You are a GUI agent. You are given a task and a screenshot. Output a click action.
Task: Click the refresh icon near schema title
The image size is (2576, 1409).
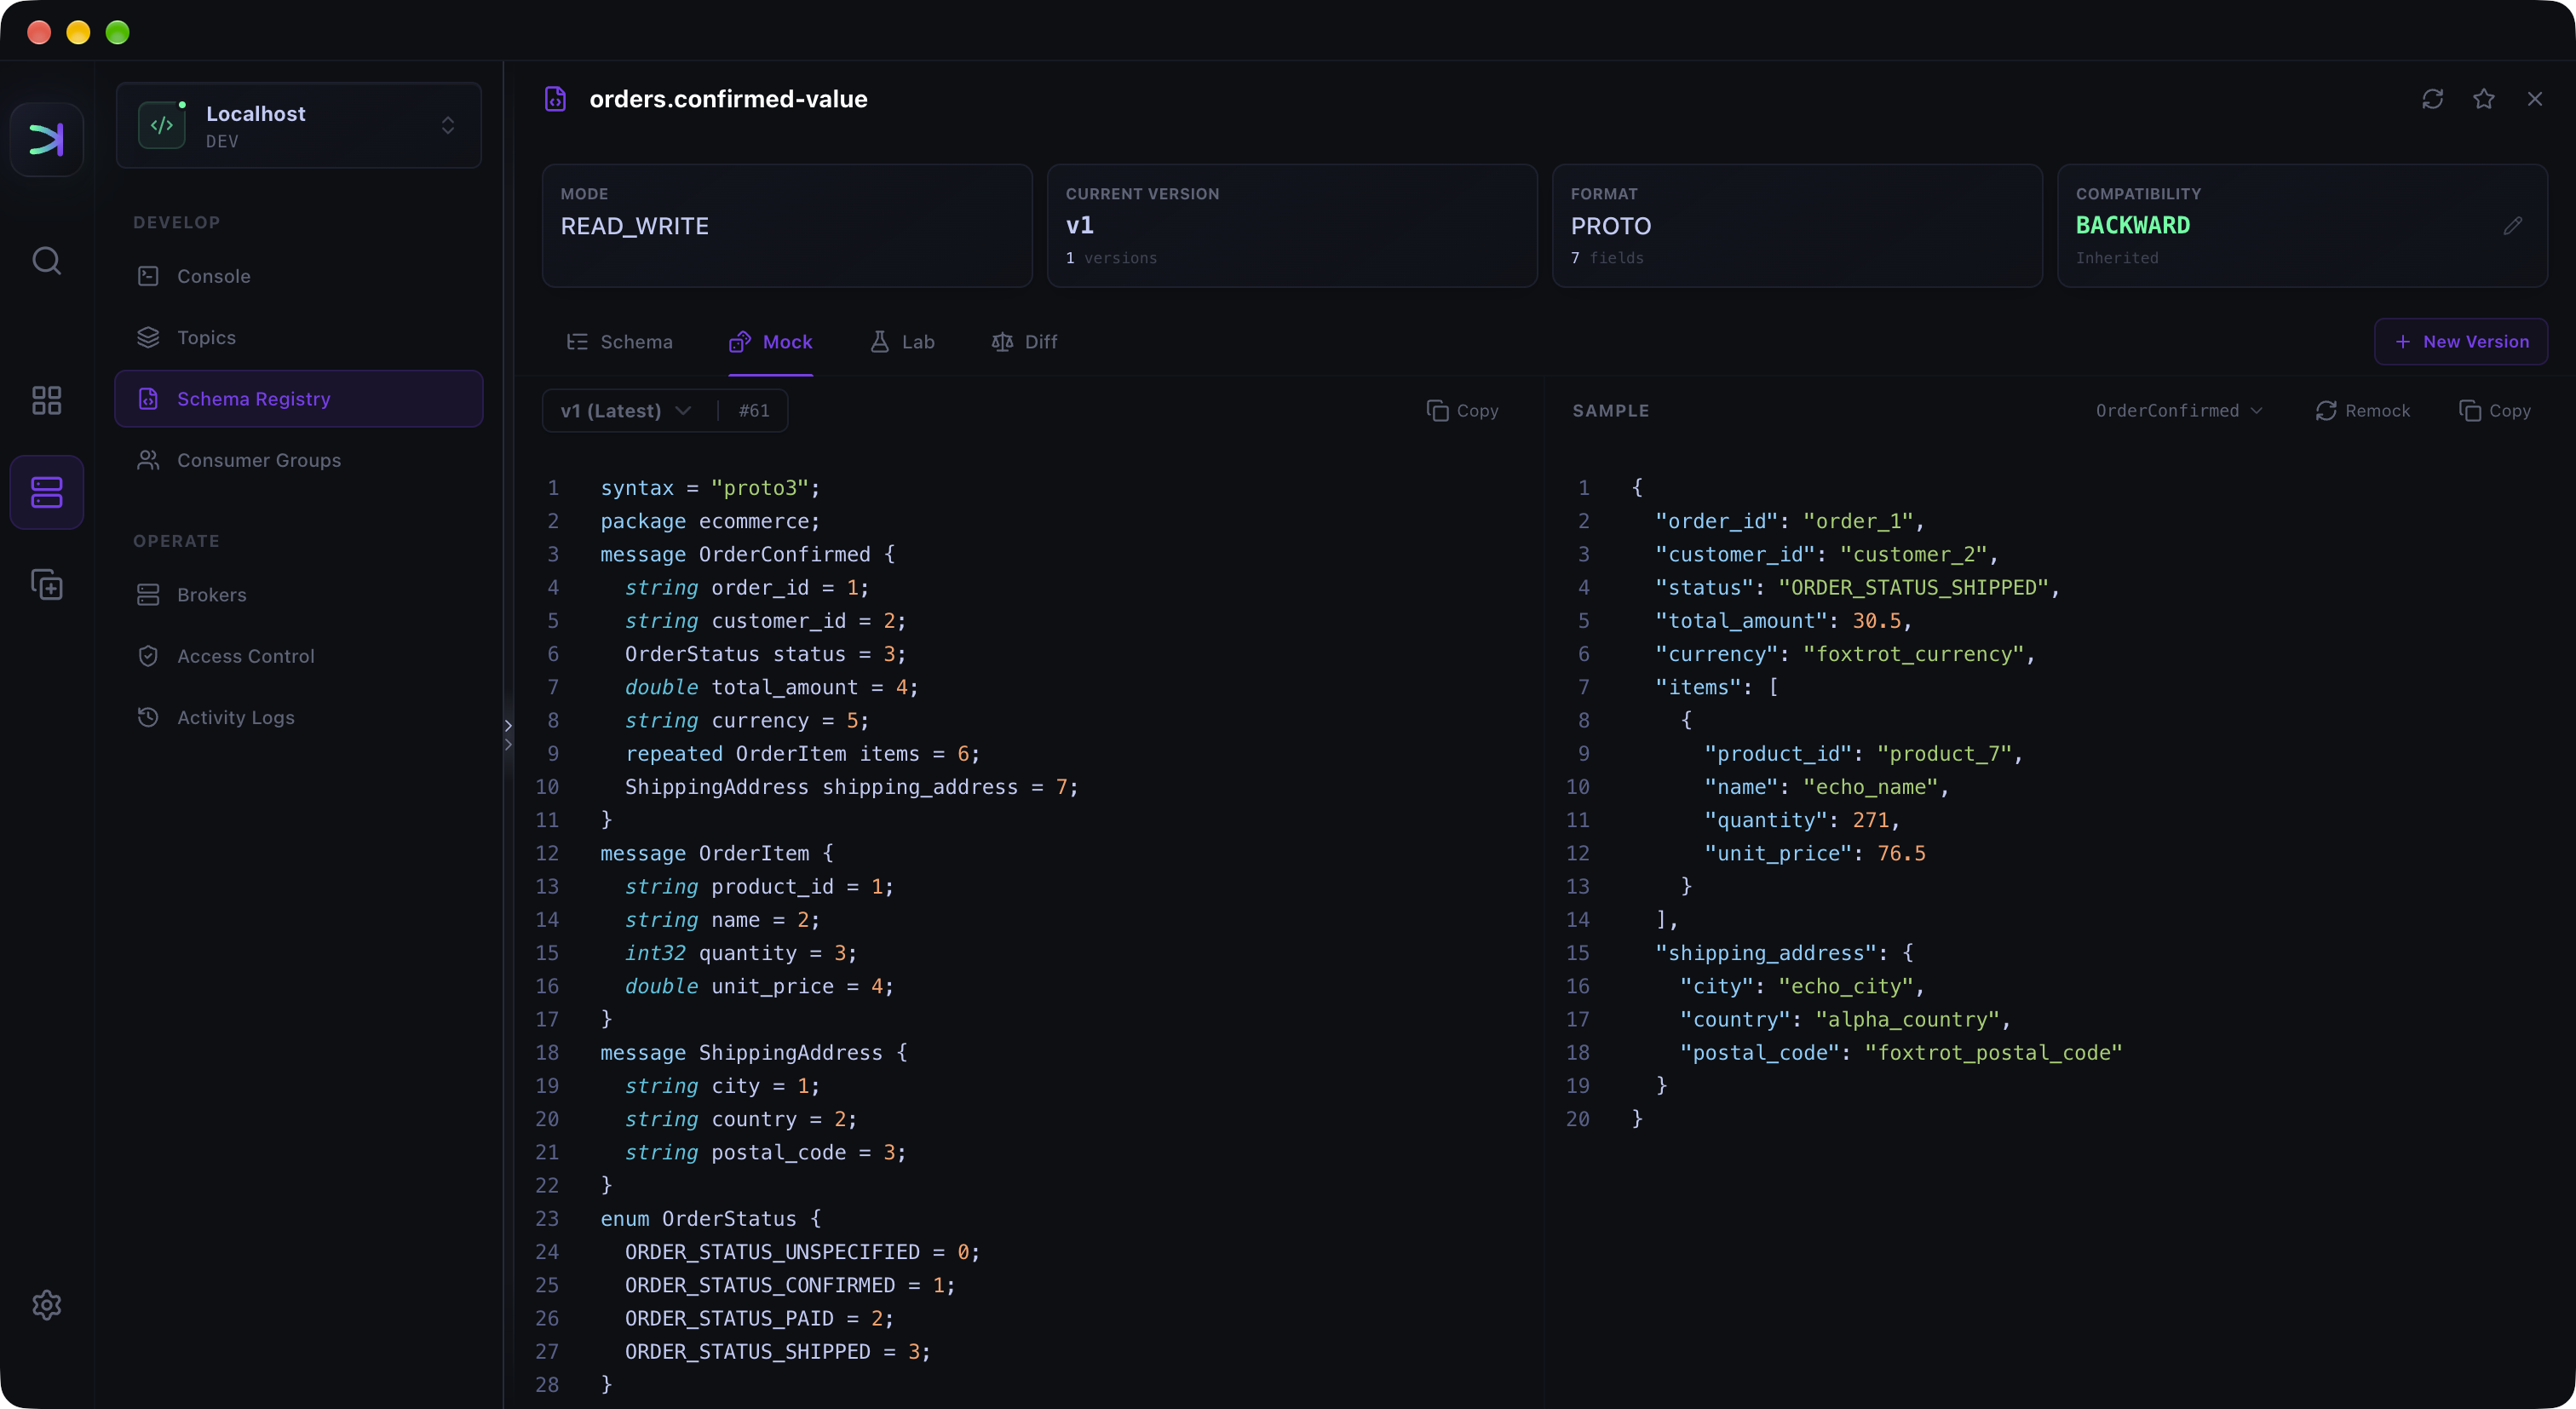[x=2432, y=99]
